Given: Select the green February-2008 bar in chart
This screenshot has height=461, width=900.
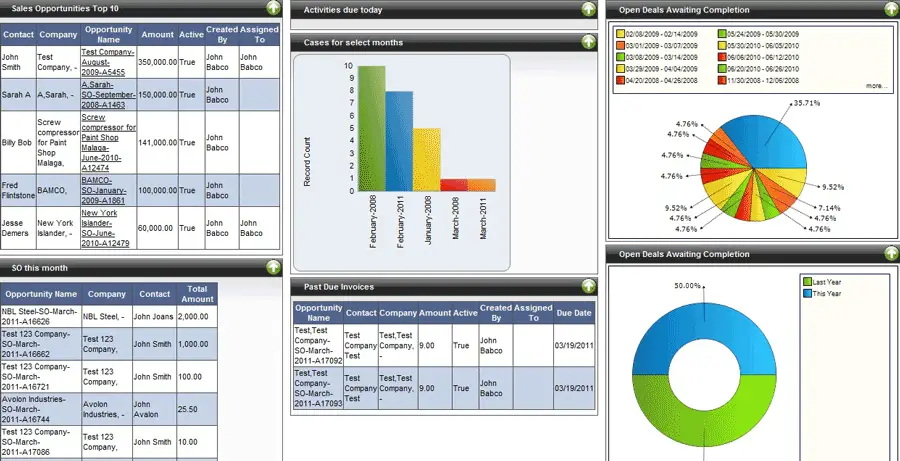Looking at the screenshot, I should (x=372, y=128).
